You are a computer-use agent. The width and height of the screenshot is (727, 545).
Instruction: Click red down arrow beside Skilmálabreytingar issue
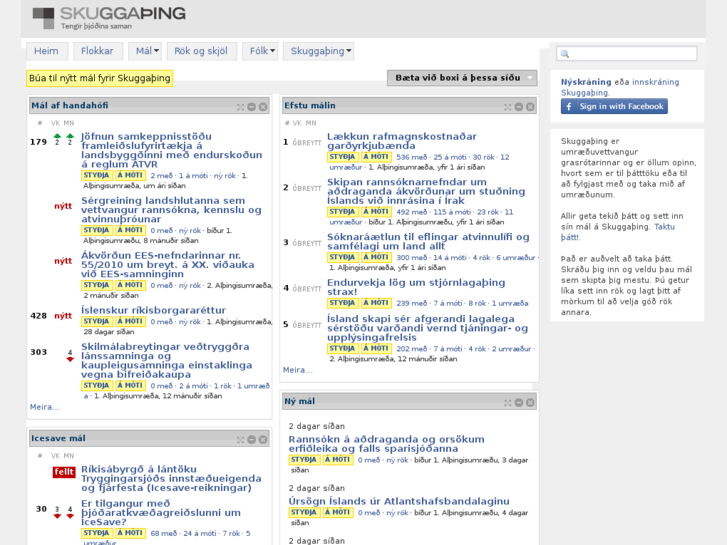(x=70, y=359)
